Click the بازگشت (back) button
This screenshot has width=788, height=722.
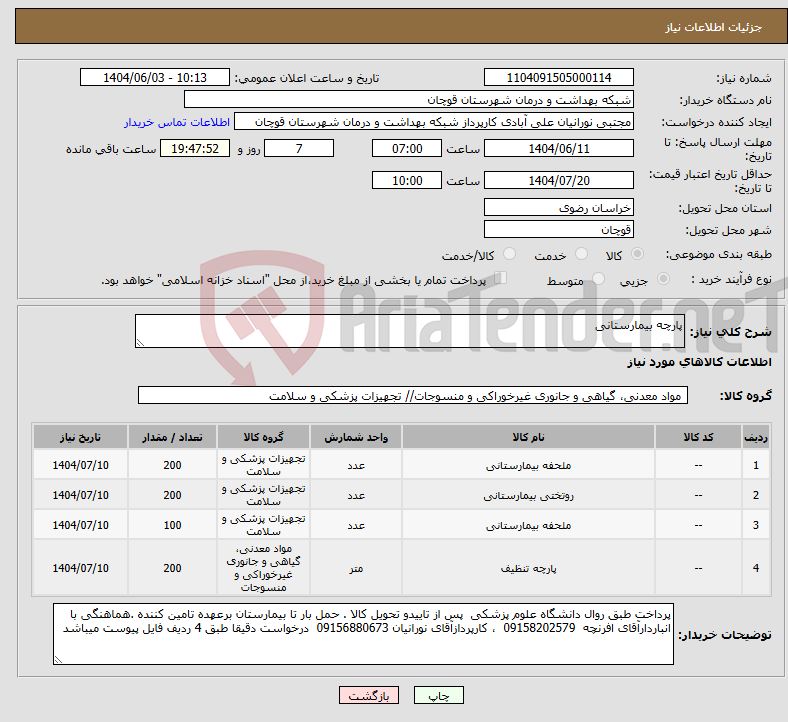[369, 695]
